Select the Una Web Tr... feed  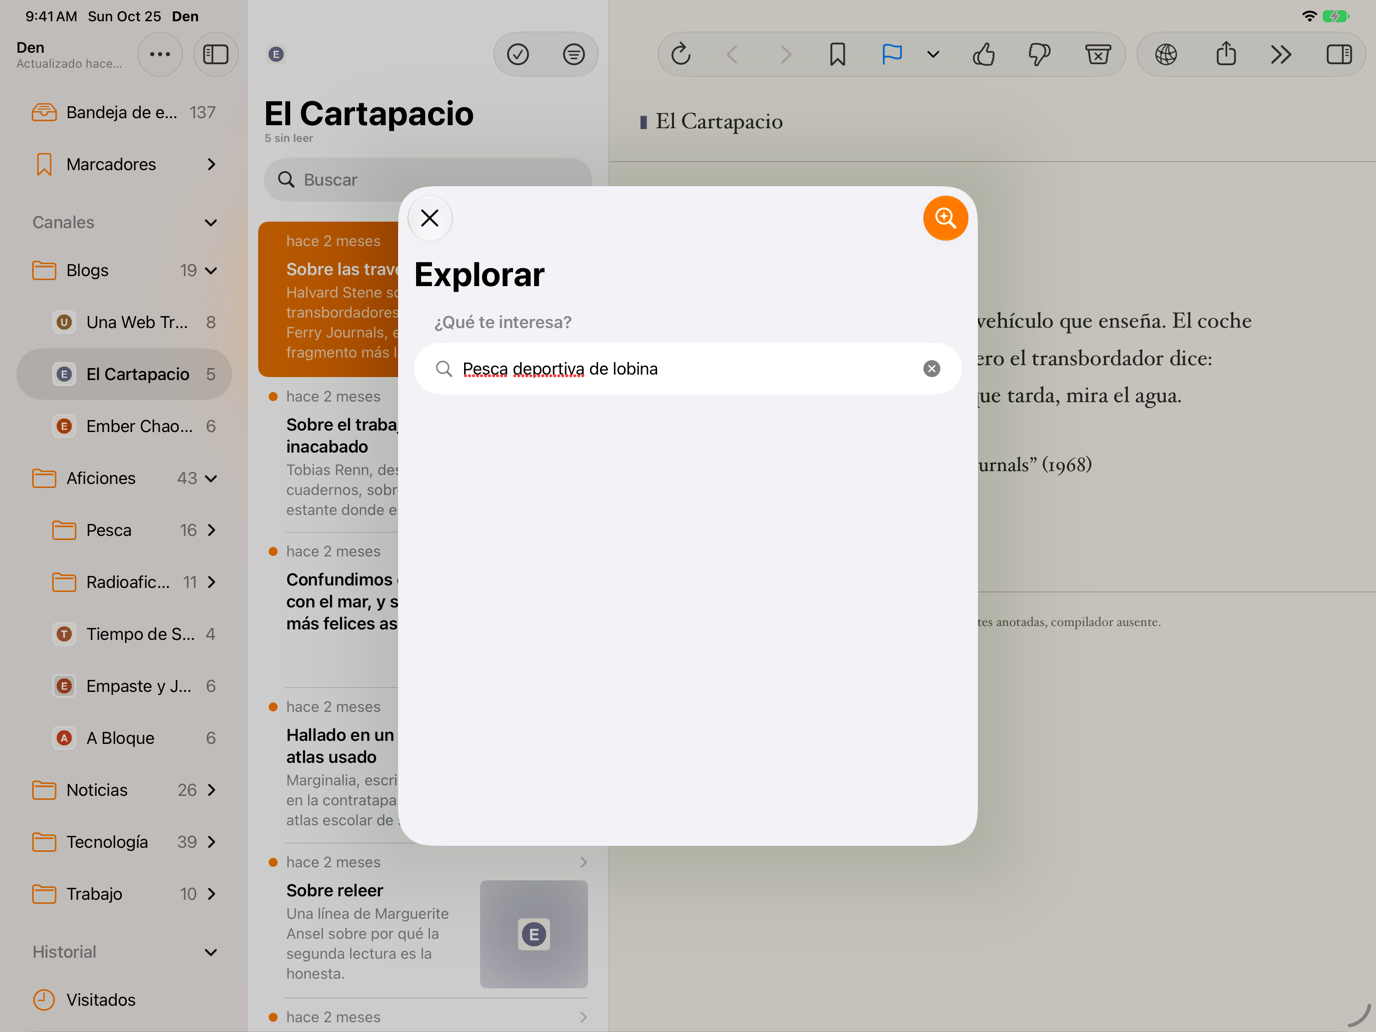(x=124, y=322)
